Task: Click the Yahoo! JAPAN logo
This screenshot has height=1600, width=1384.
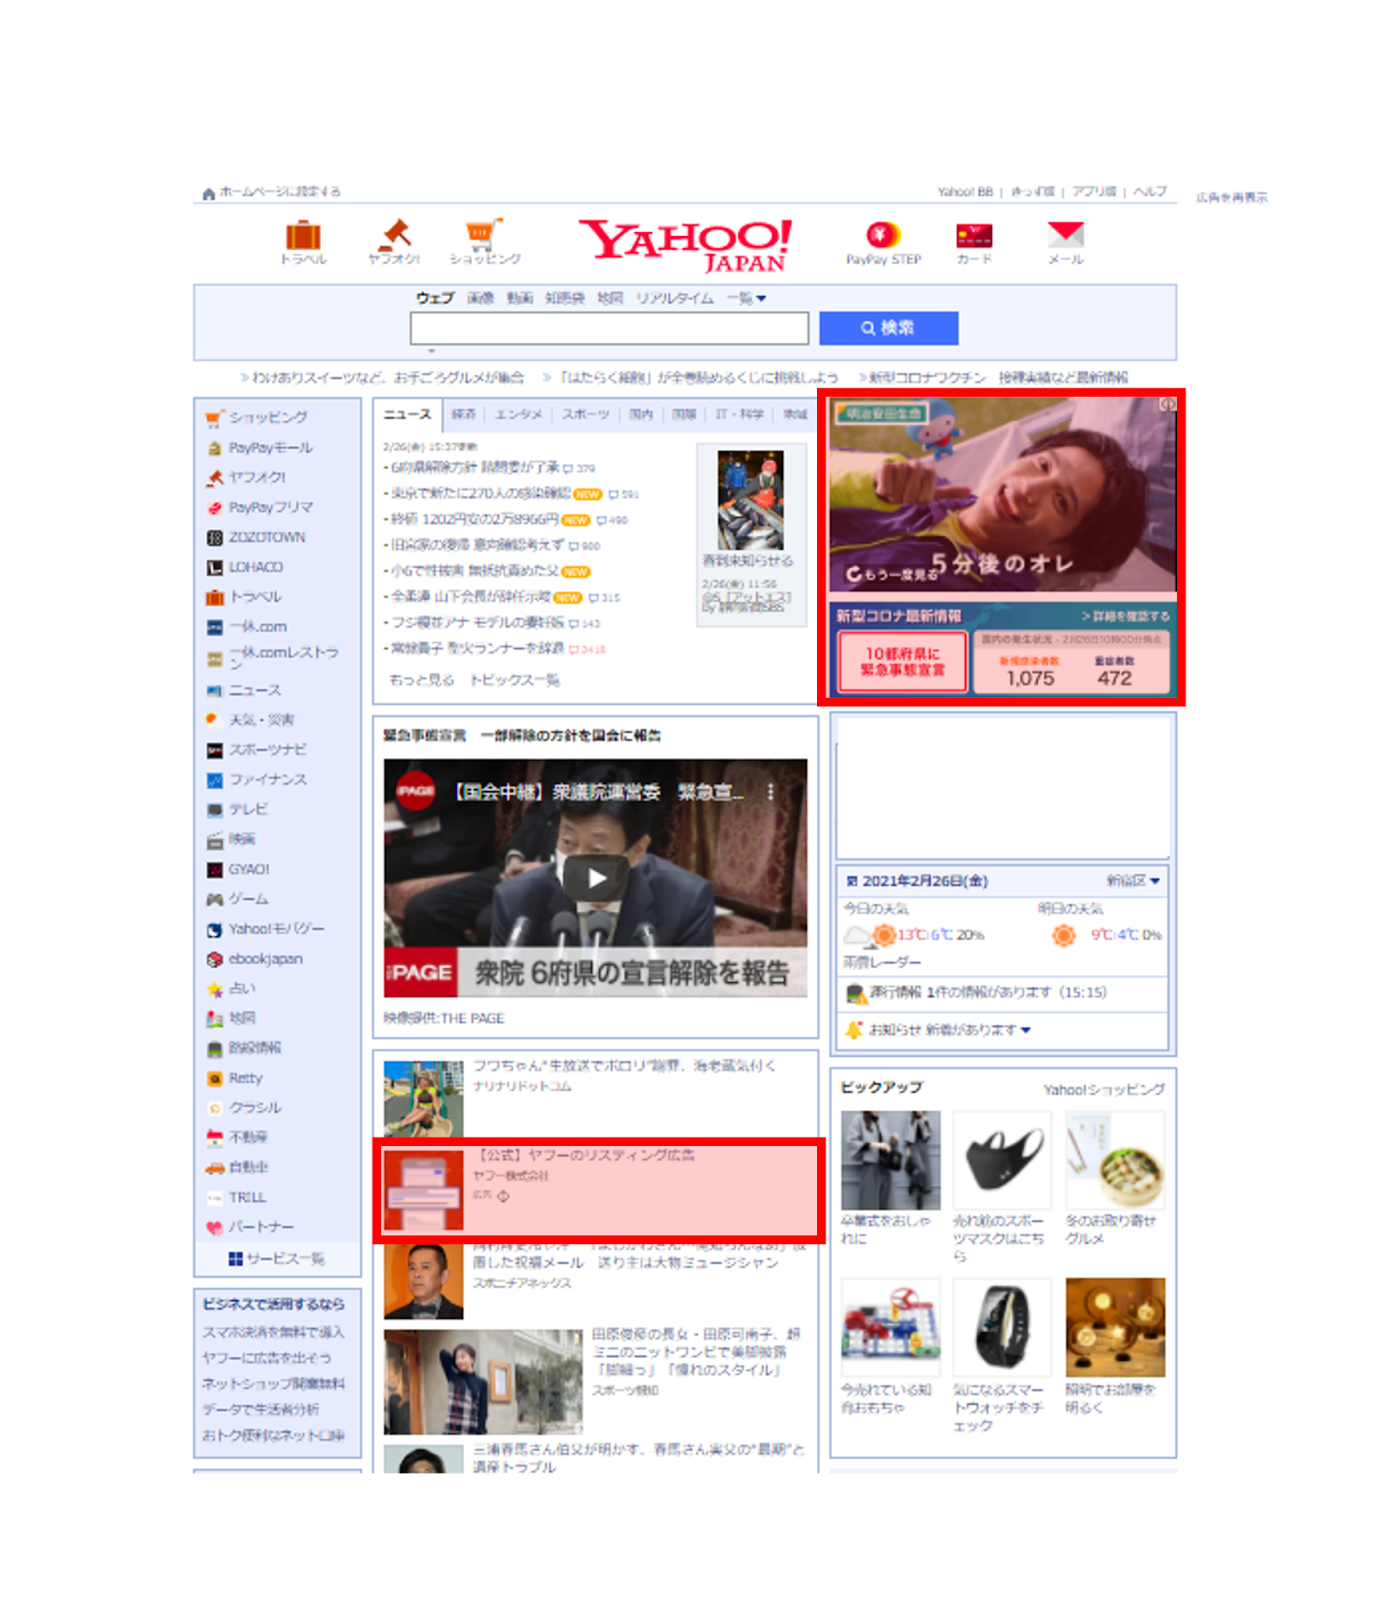Action: (x=687, y=245)
